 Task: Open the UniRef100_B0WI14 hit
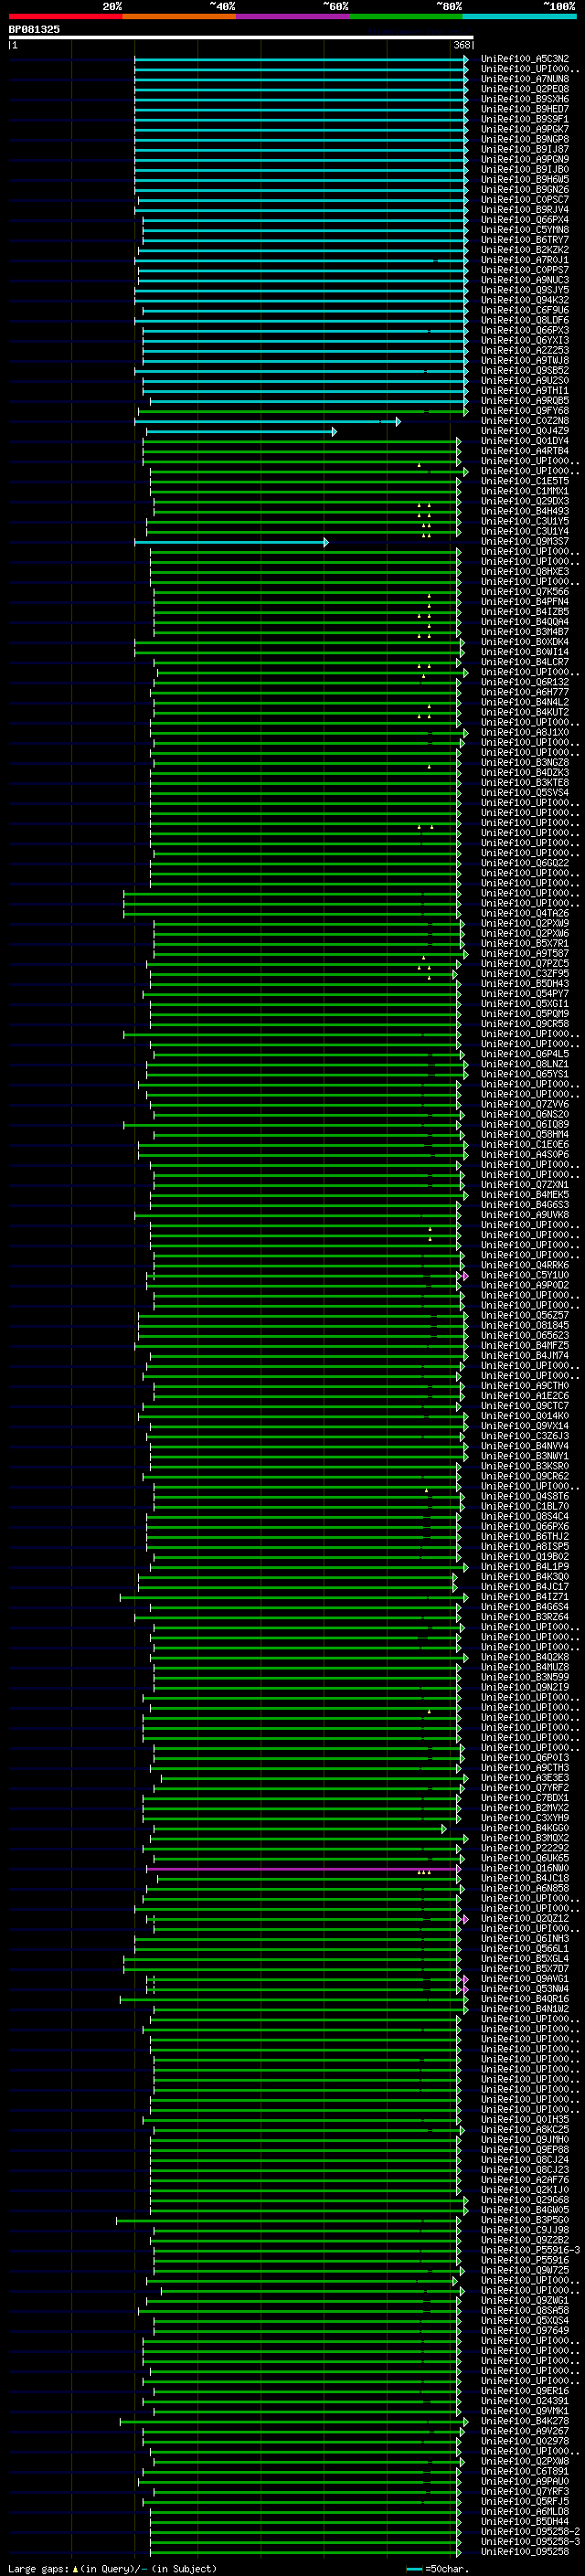(525, 652)
